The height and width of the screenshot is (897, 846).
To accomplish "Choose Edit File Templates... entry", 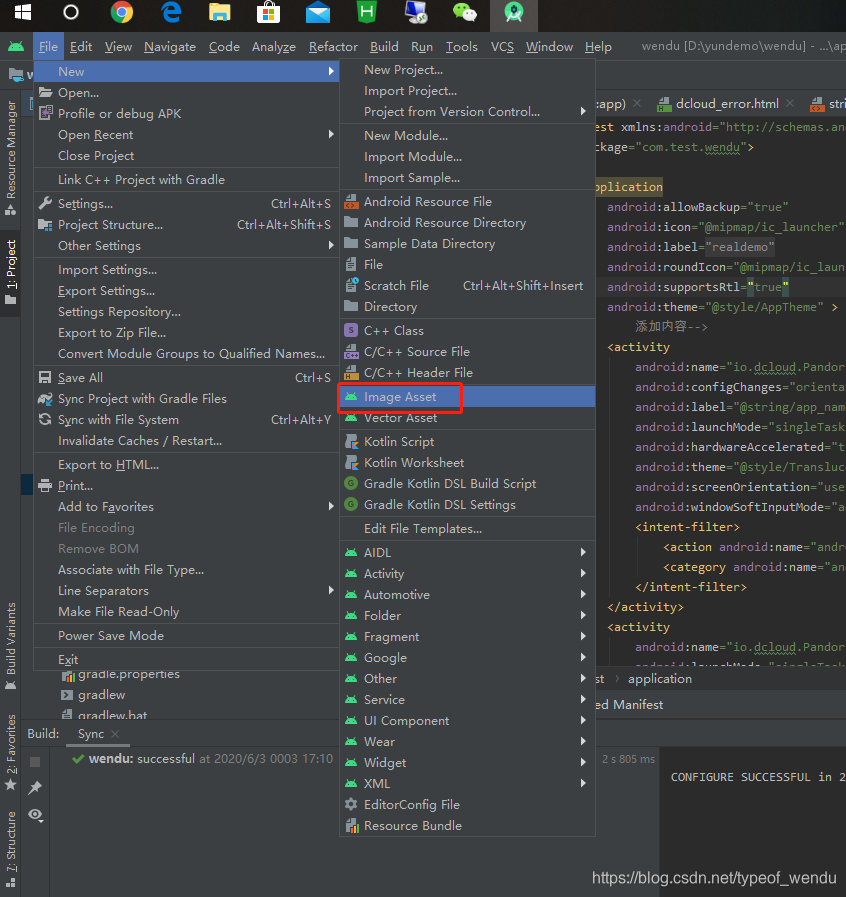I will tap(467, 529).
